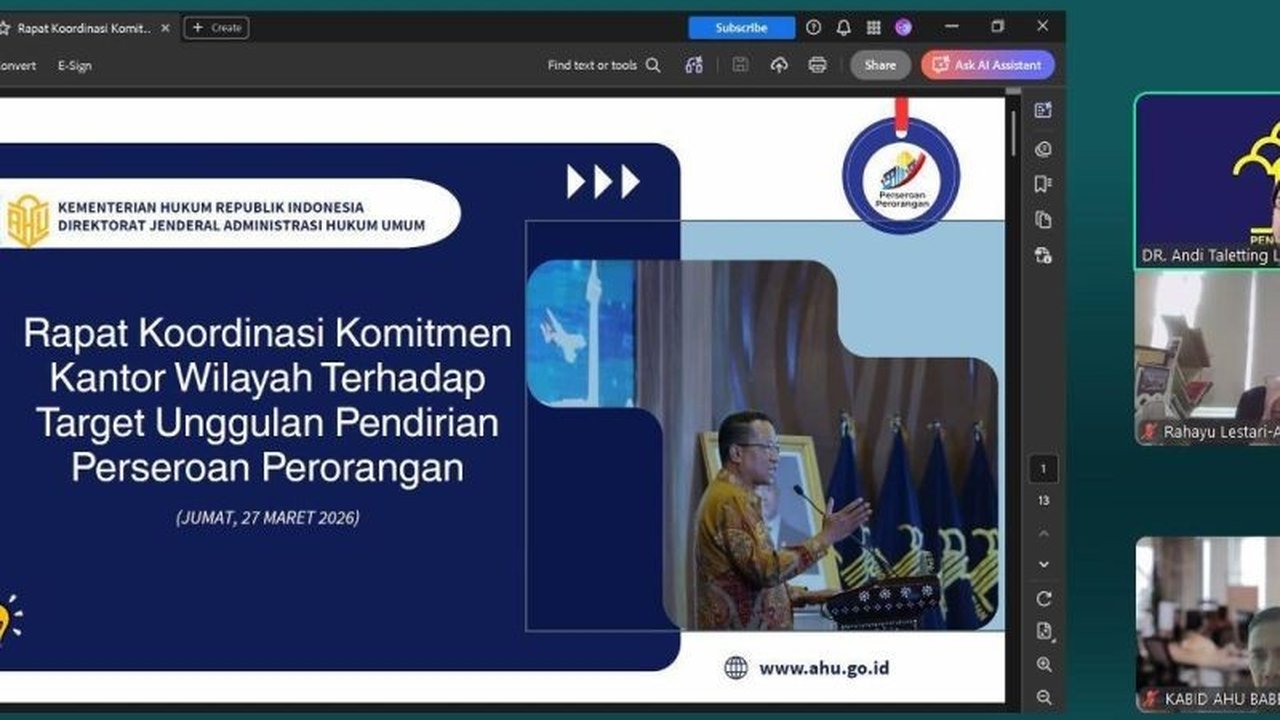This screenshot has height=720, width=1280.
Task: Click the blue Subscribe button
Action: [x=741, y=28]
